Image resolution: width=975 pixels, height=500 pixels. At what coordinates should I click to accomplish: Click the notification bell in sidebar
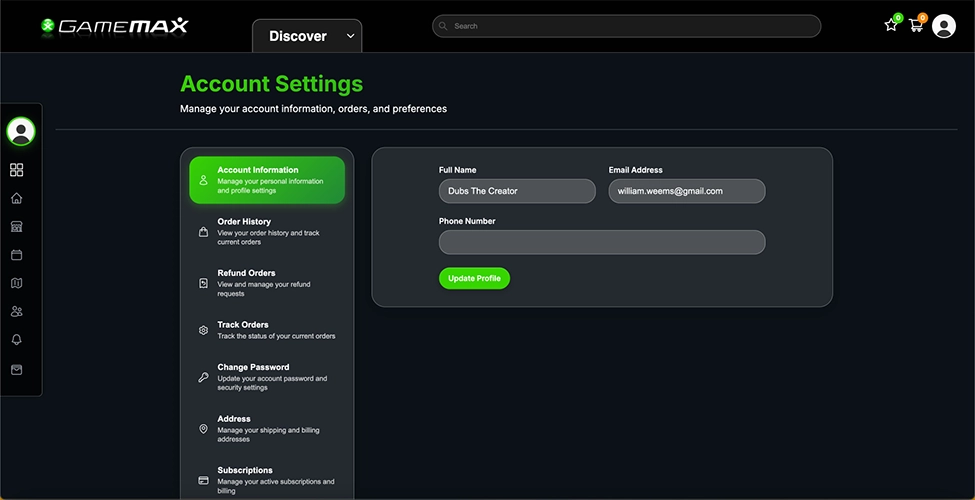pyautogui.click(x=16, y=340)
